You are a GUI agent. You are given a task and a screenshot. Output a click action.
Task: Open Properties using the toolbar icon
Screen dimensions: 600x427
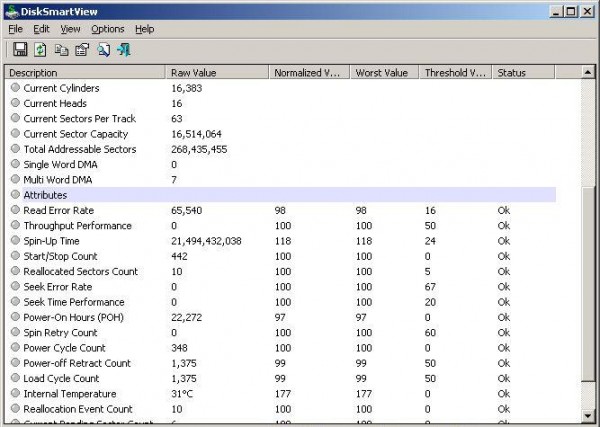pos(82,50)
